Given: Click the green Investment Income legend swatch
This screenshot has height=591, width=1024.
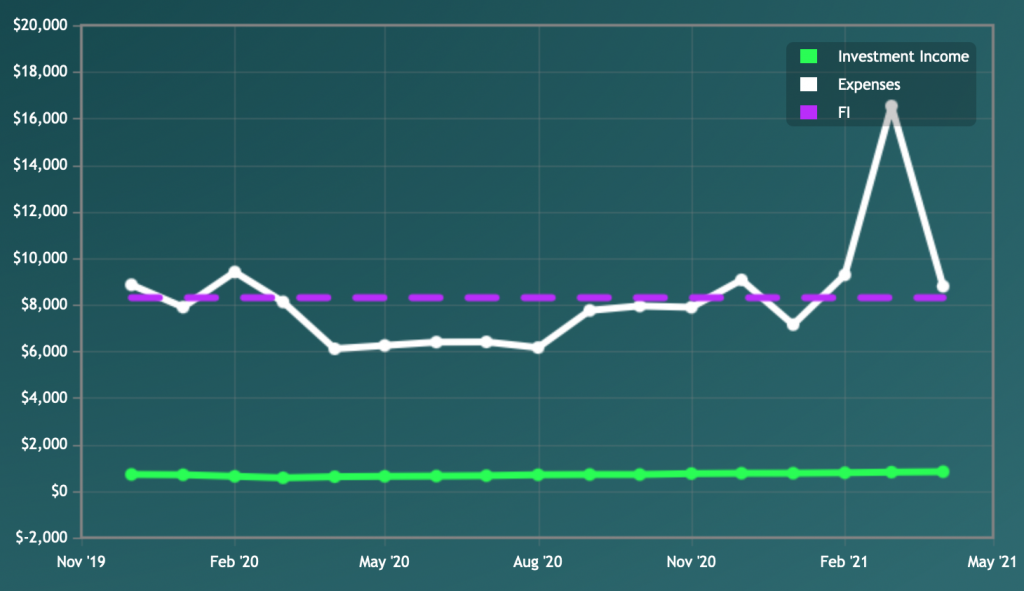Looking at the screenshot, I should (810, 57).
